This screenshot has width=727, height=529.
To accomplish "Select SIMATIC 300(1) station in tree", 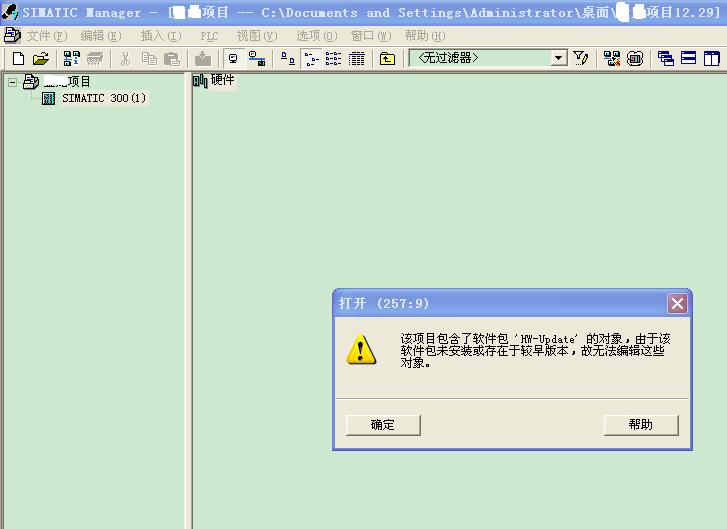I will 95,98.
